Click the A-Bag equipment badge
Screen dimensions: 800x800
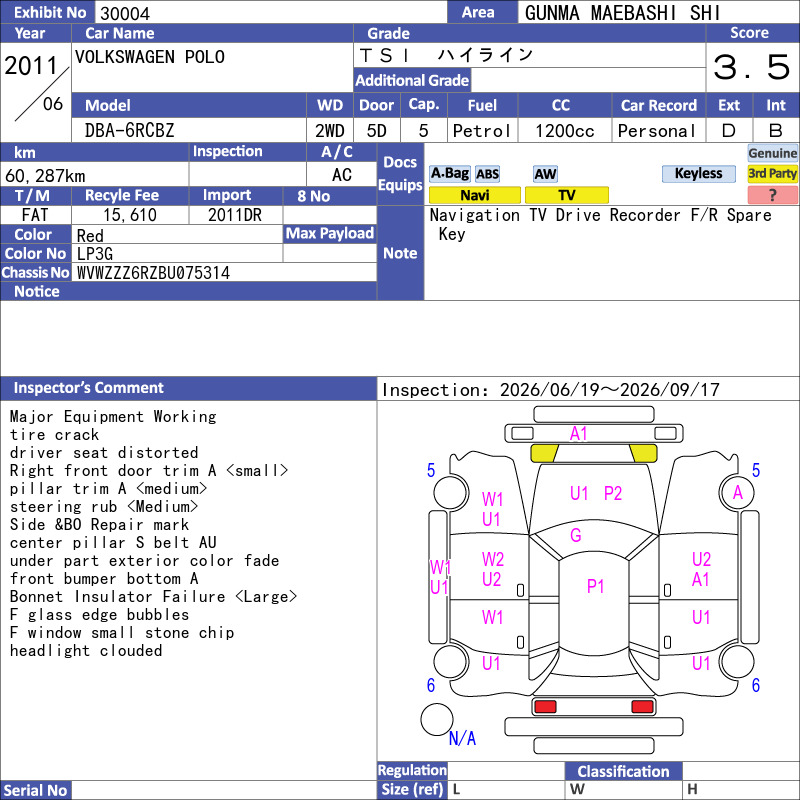click(449, 174)
